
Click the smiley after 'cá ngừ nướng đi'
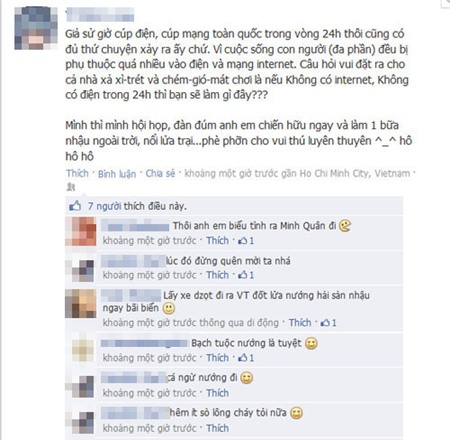click(247, 378)
